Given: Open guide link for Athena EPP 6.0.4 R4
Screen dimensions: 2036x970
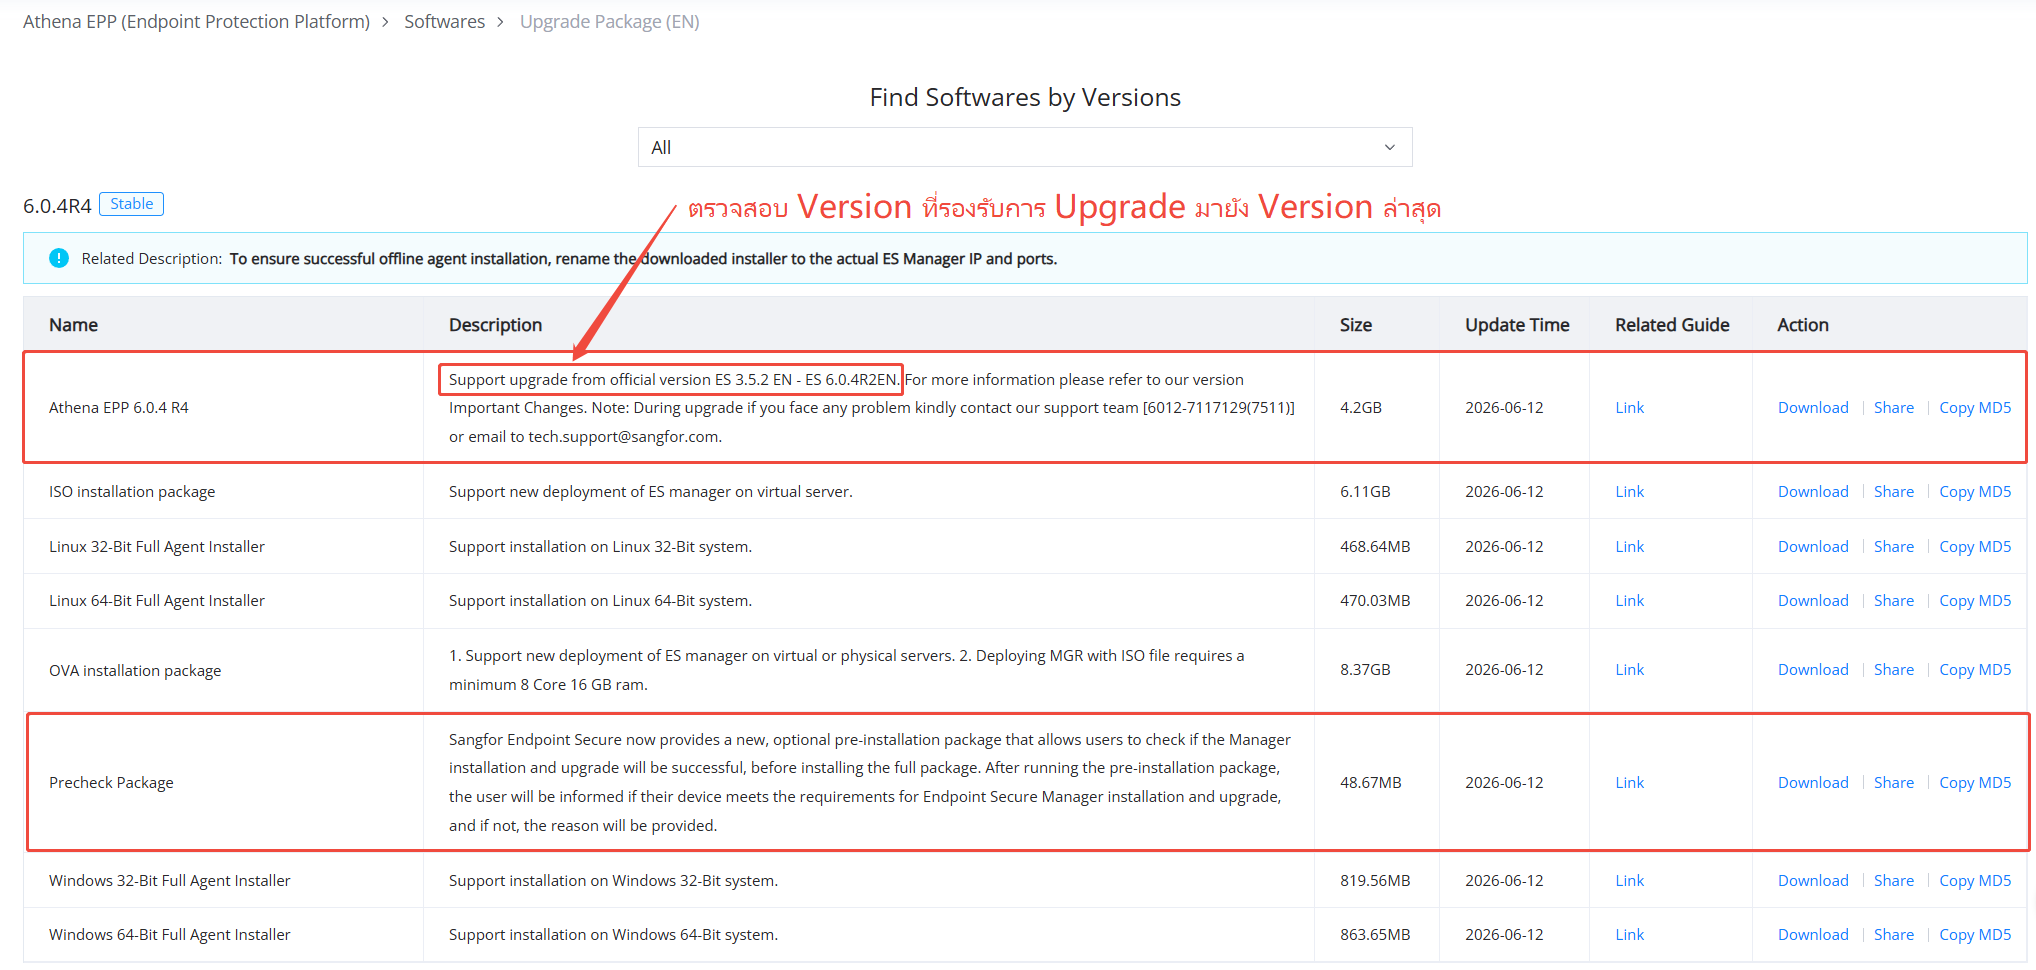Looking at the screenshot, I should click(1629, 407).
